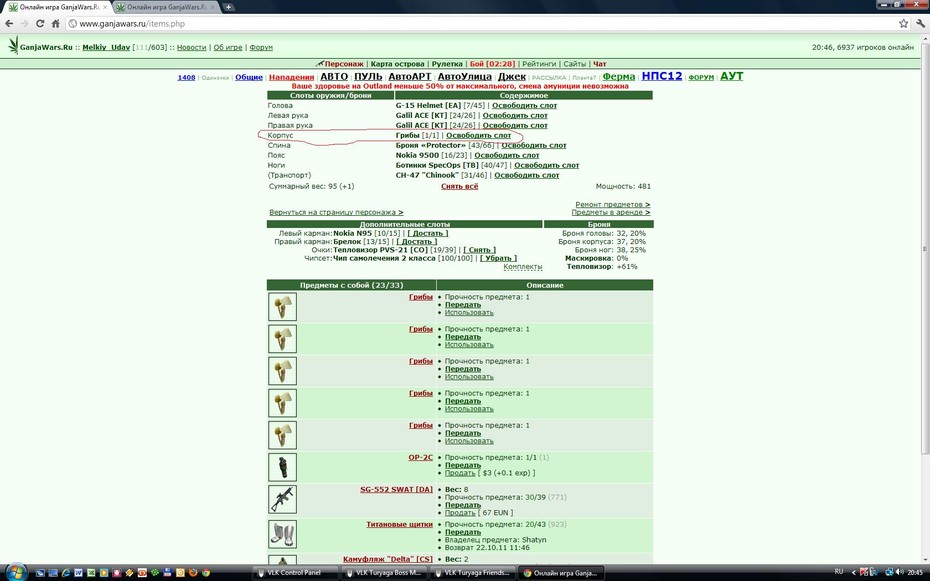The height and width of the screenshot is (581, 930).
Task: Click Снять for Тепловизор PVS-21
Action: (479, 250)
